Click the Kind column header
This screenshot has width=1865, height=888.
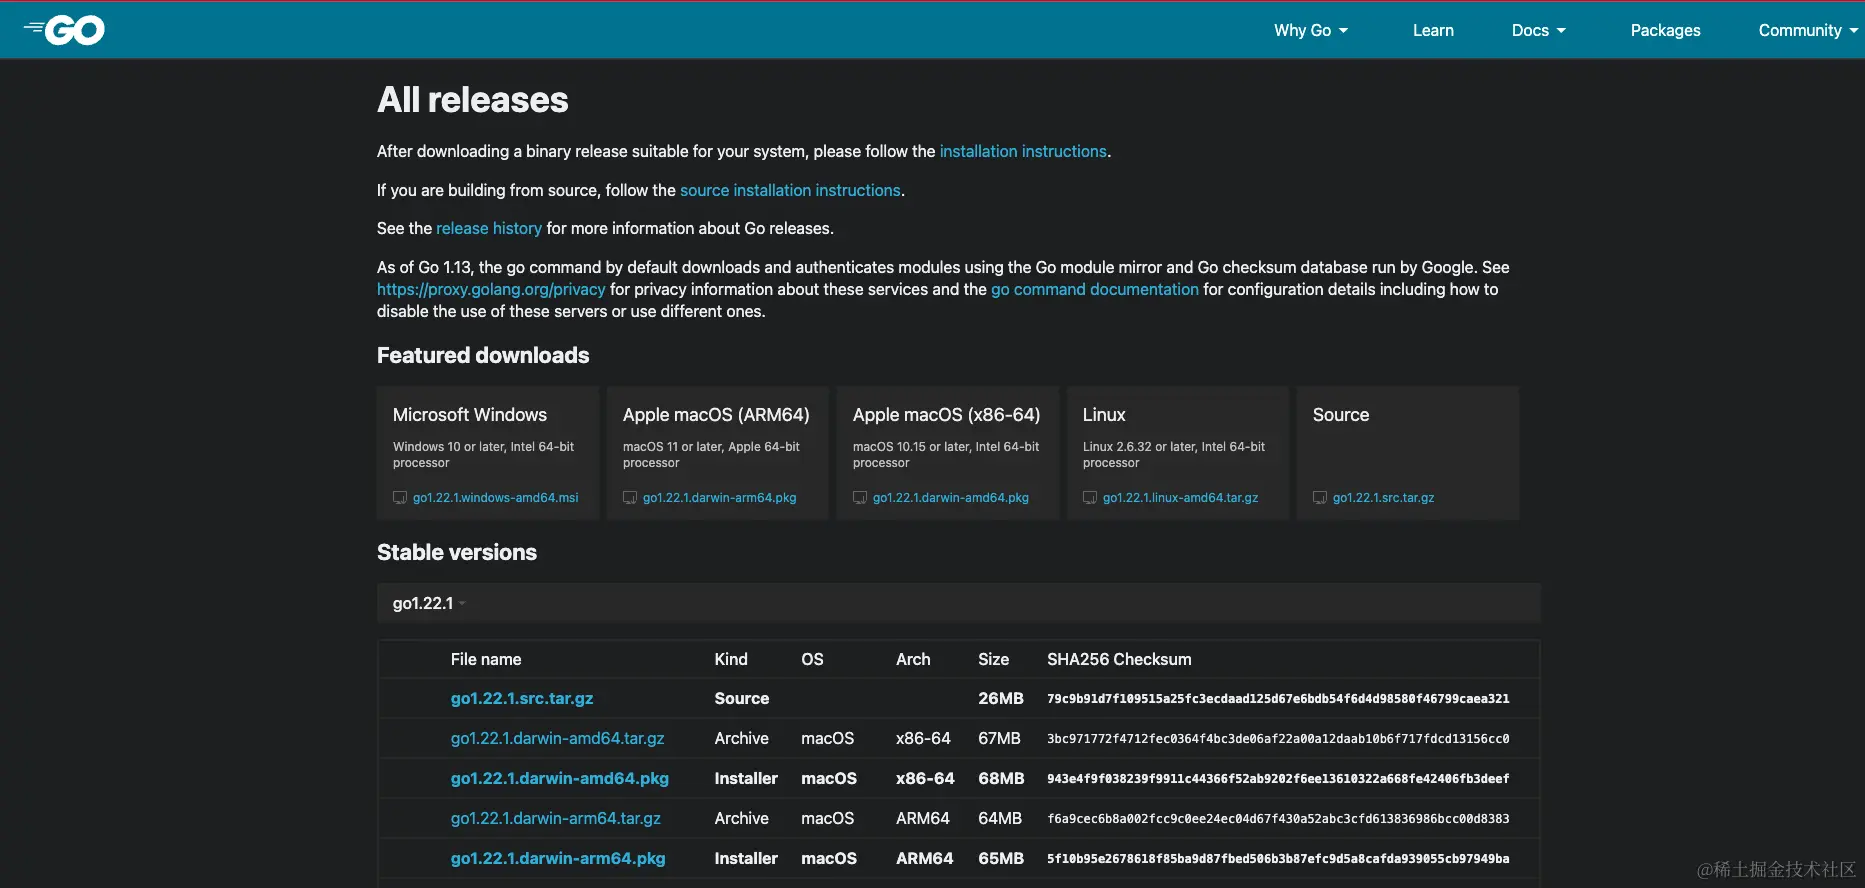731,659
